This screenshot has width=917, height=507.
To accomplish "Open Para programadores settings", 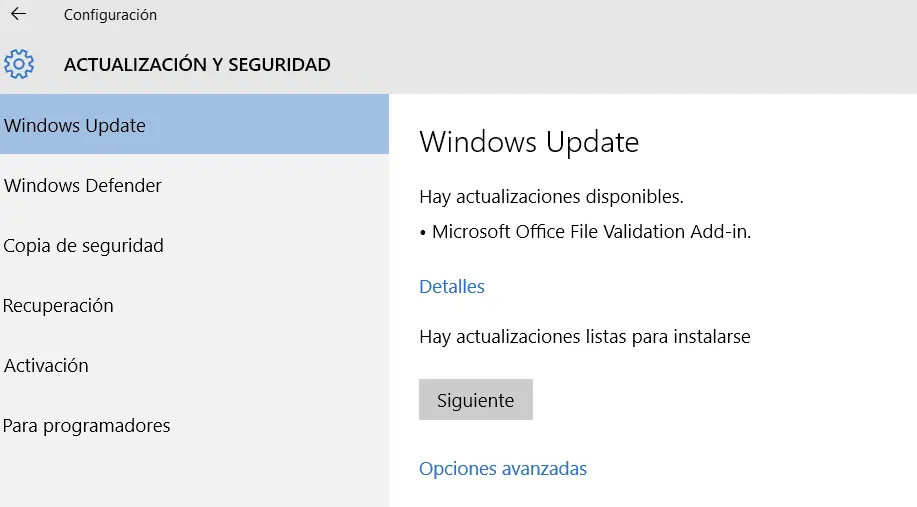I will 87,426.
